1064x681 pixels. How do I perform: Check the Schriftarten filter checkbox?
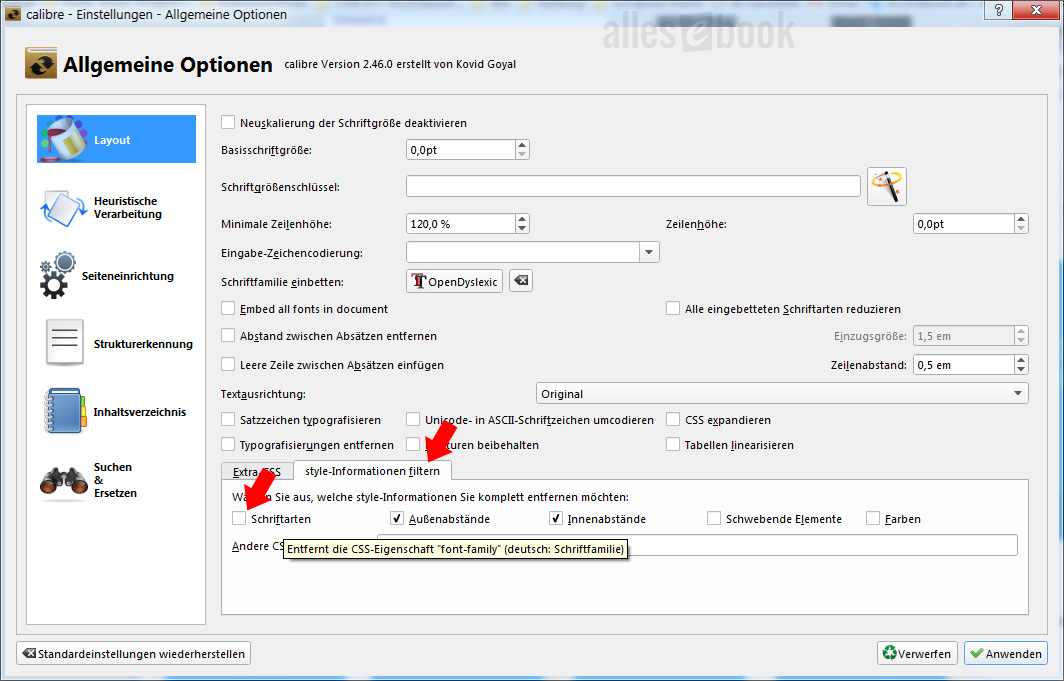click(239, 518)
